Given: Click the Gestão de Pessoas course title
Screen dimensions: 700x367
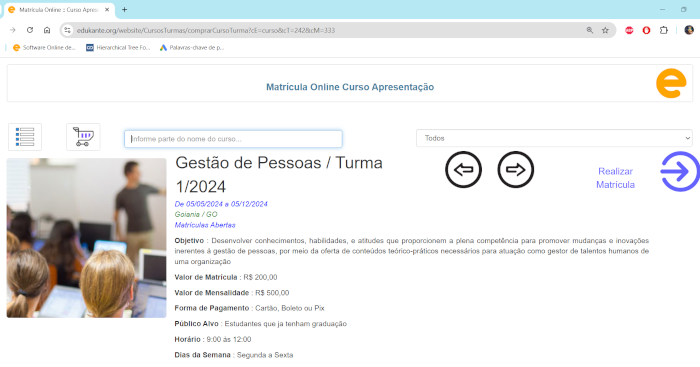Looking at the screenshot, I should coord(279,175).
